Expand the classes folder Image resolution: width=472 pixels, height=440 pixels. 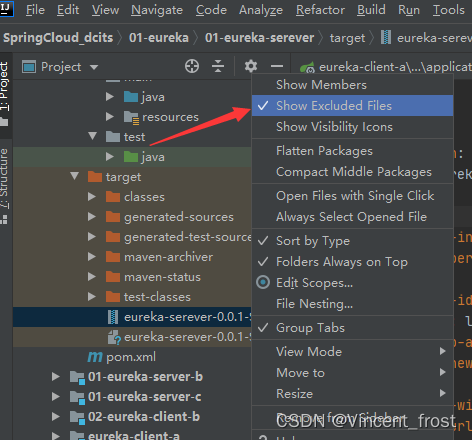point(92,197)
